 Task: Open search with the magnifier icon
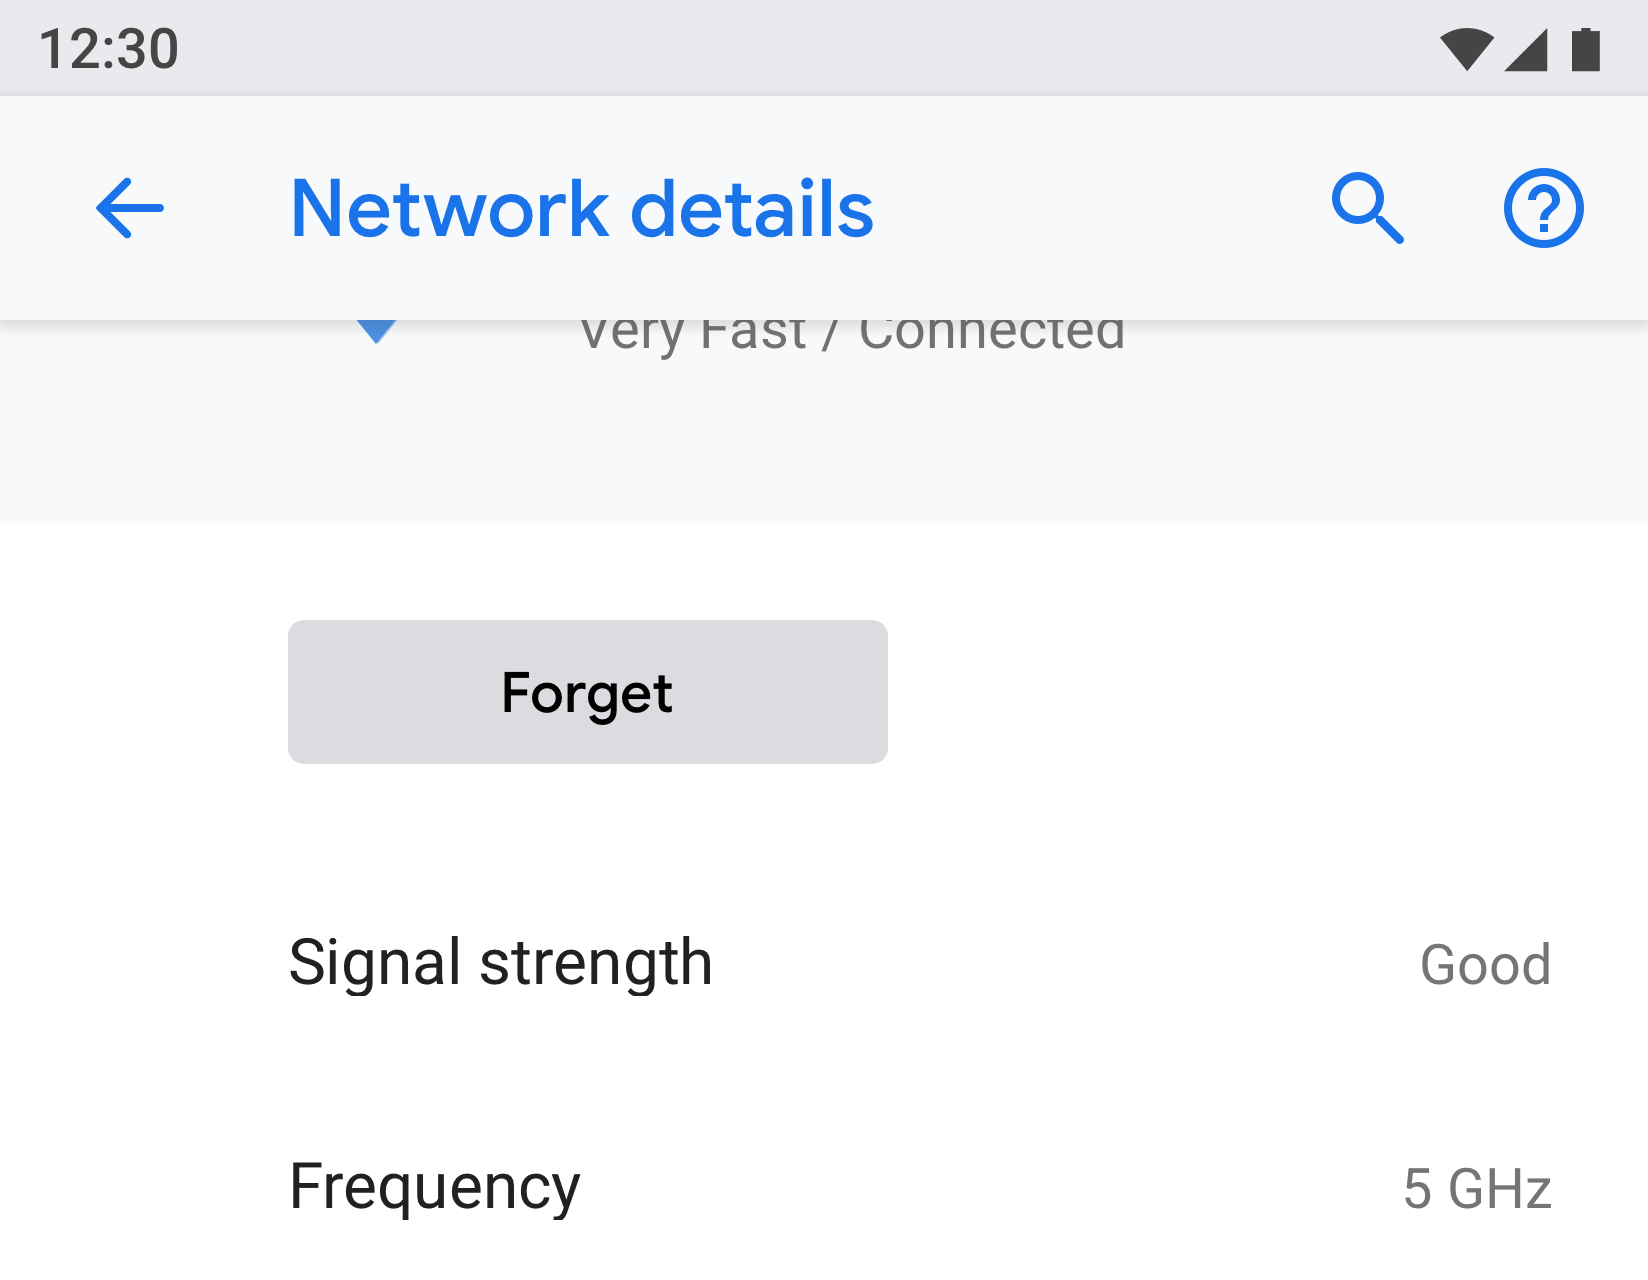click(1367, 208)
